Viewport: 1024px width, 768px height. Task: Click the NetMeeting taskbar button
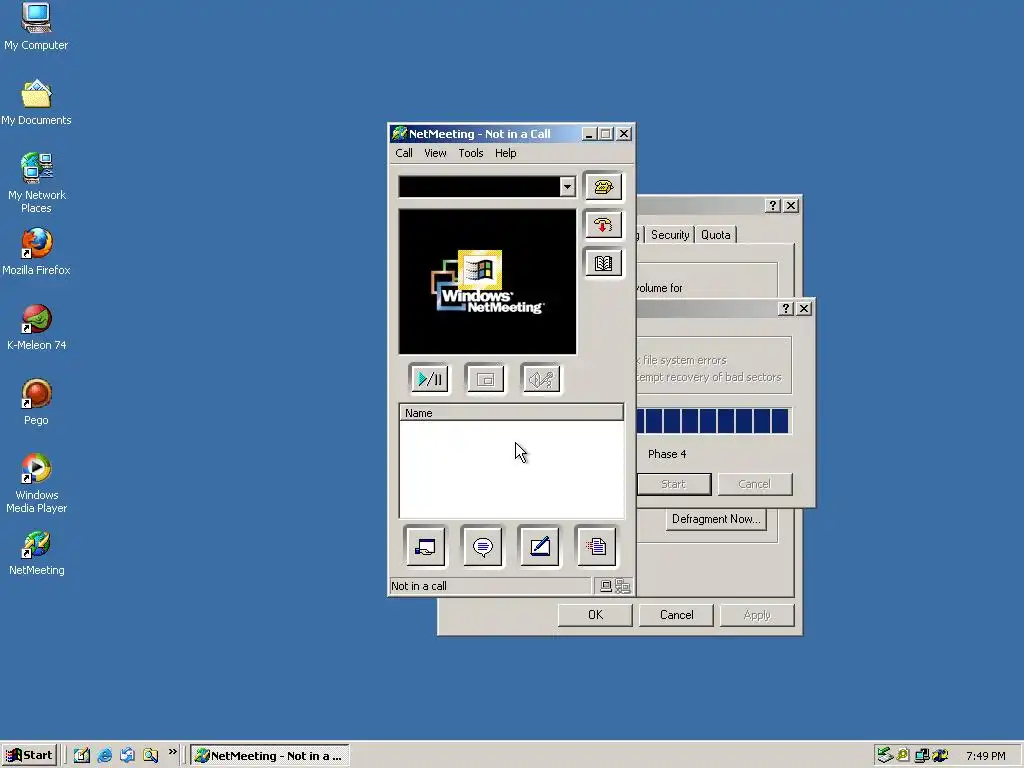pos(270,756)
